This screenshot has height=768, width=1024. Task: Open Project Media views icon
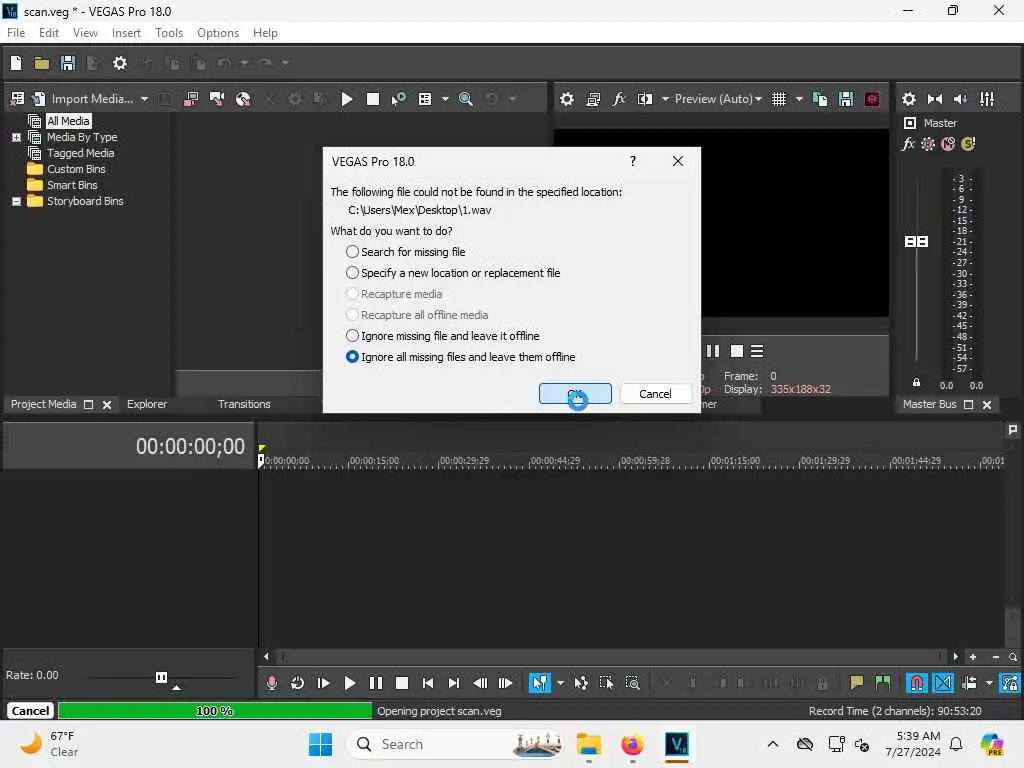(x=425, y=99)
